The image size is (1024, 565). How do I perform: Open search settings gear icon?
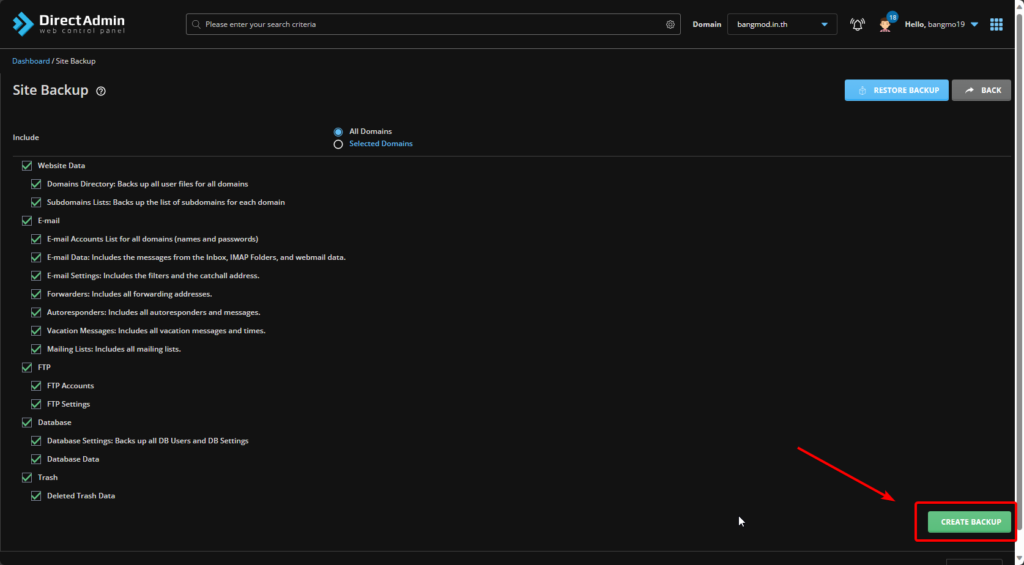tap(670, 24)
